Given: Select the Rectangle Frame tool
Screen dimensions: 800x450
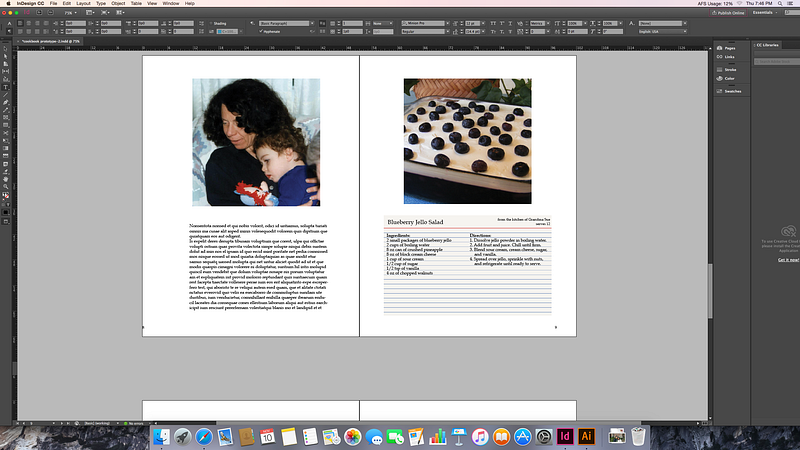Looking at the screenshot, I should (6, 118).
